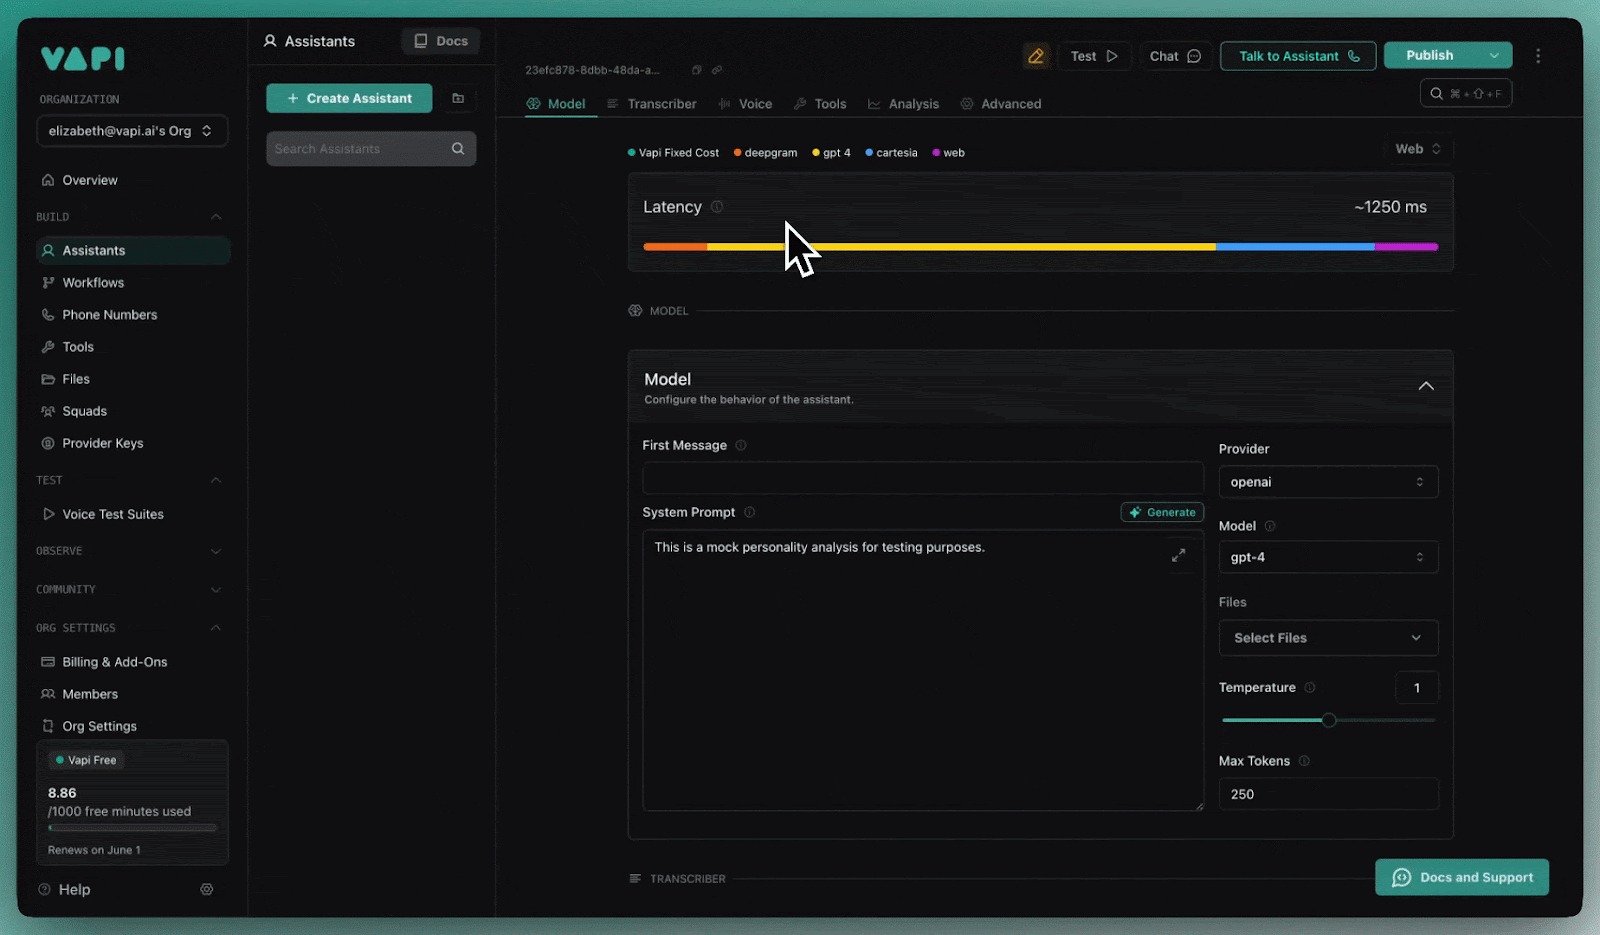
Task: Click the link icon next to assistant ID
Action: pyautogui.click(x=717, y=70)
